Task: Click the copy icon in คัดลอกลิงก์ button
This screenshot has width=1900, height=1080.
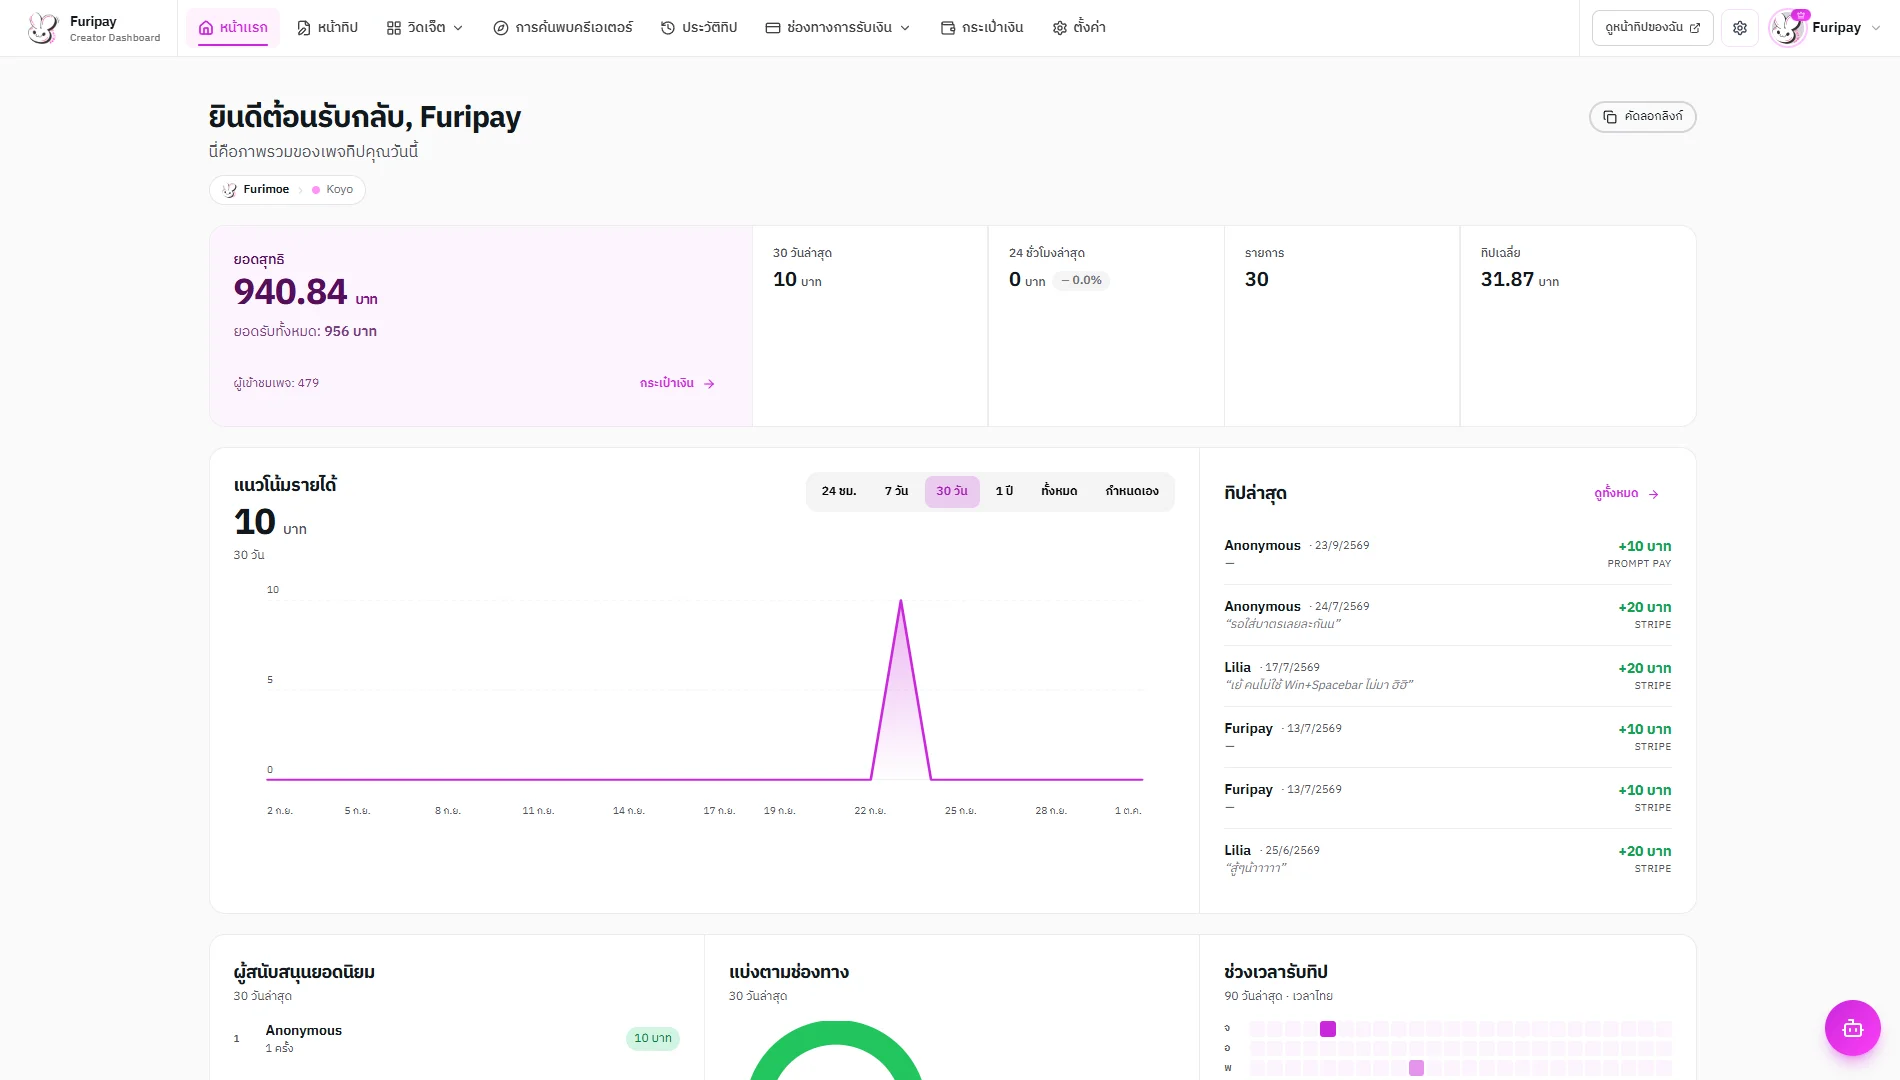Action: tap(1610, 117)
